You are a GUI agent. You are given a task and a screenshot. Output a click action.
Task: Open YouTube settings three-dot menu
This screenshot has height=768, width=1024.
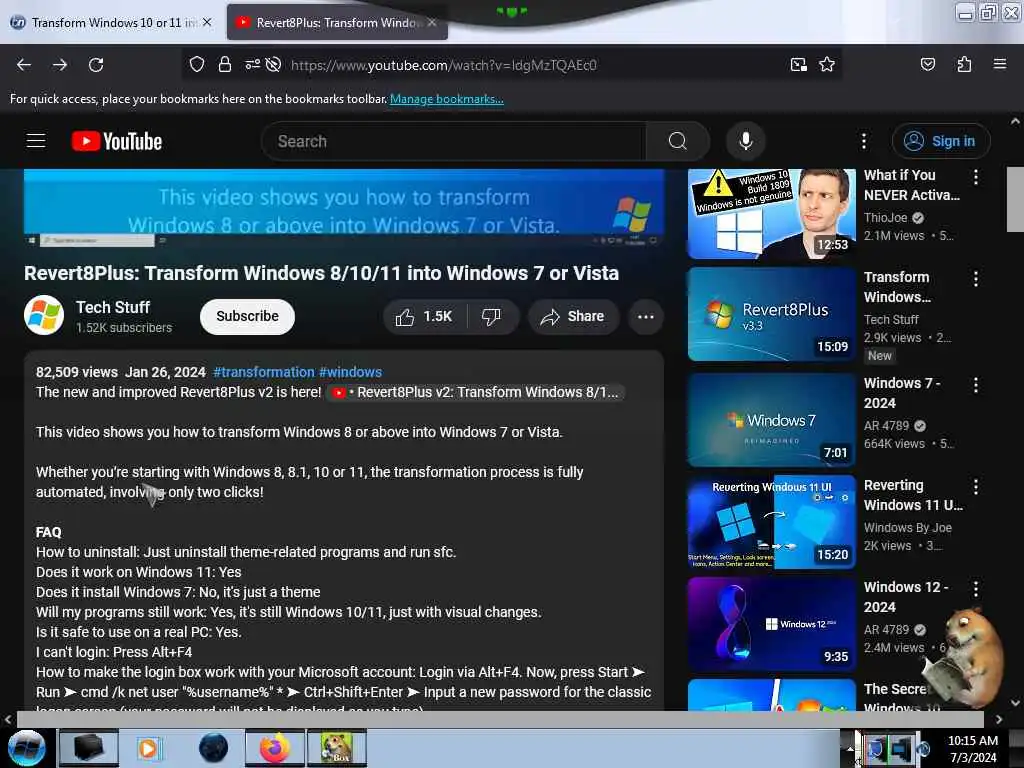[863, 141]
